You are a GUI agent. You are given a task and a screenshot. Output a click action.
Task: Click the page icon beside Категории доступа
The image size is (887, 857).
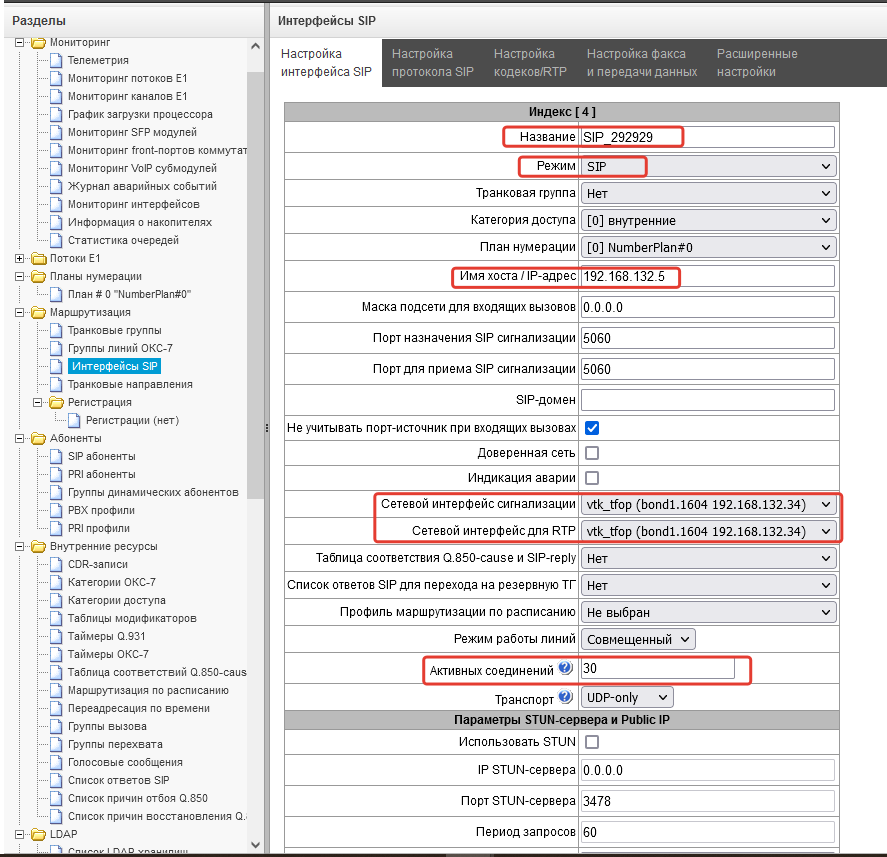(56, 600)
